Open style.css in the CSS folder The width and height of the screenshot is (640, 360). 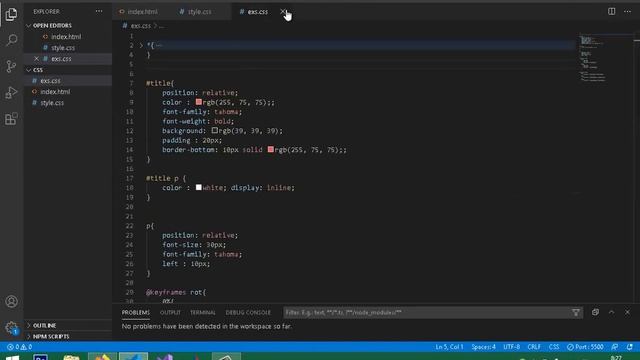coord(52,103)
